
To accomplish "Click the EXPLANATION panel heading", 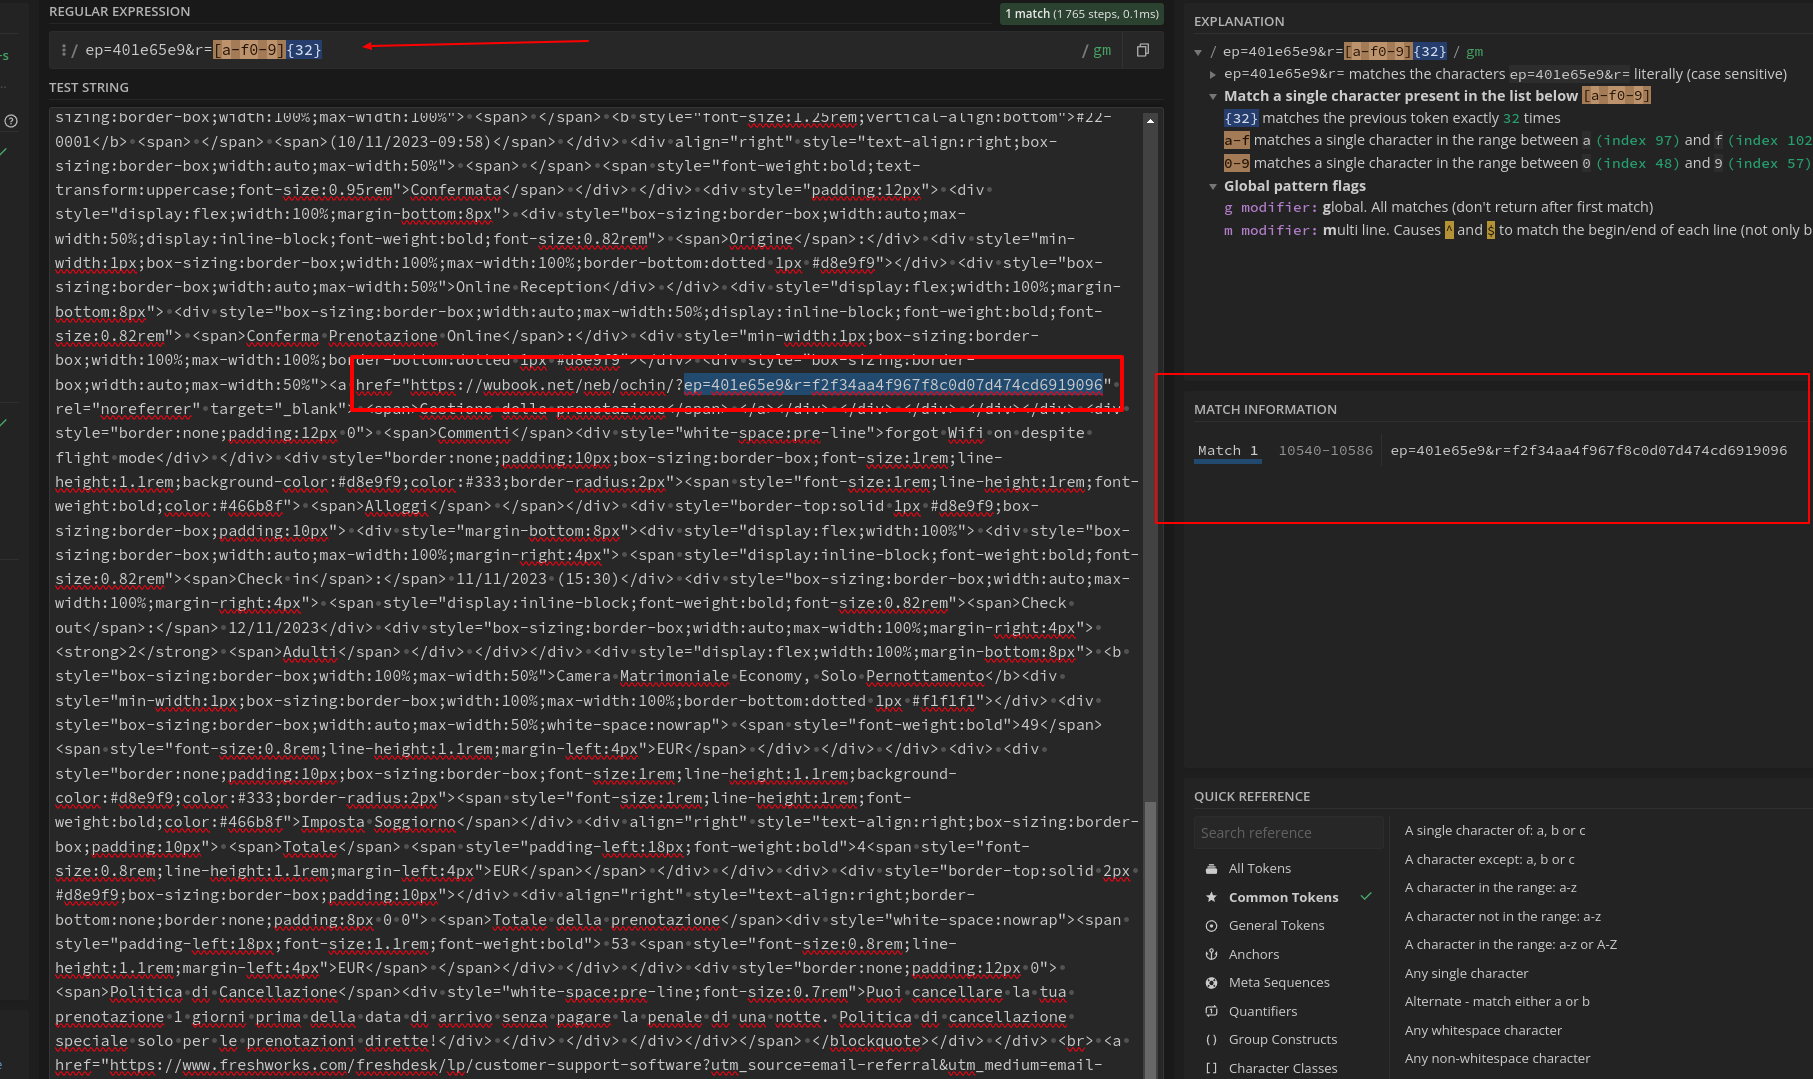I will pyautogui.click(x=1239, y=22).
